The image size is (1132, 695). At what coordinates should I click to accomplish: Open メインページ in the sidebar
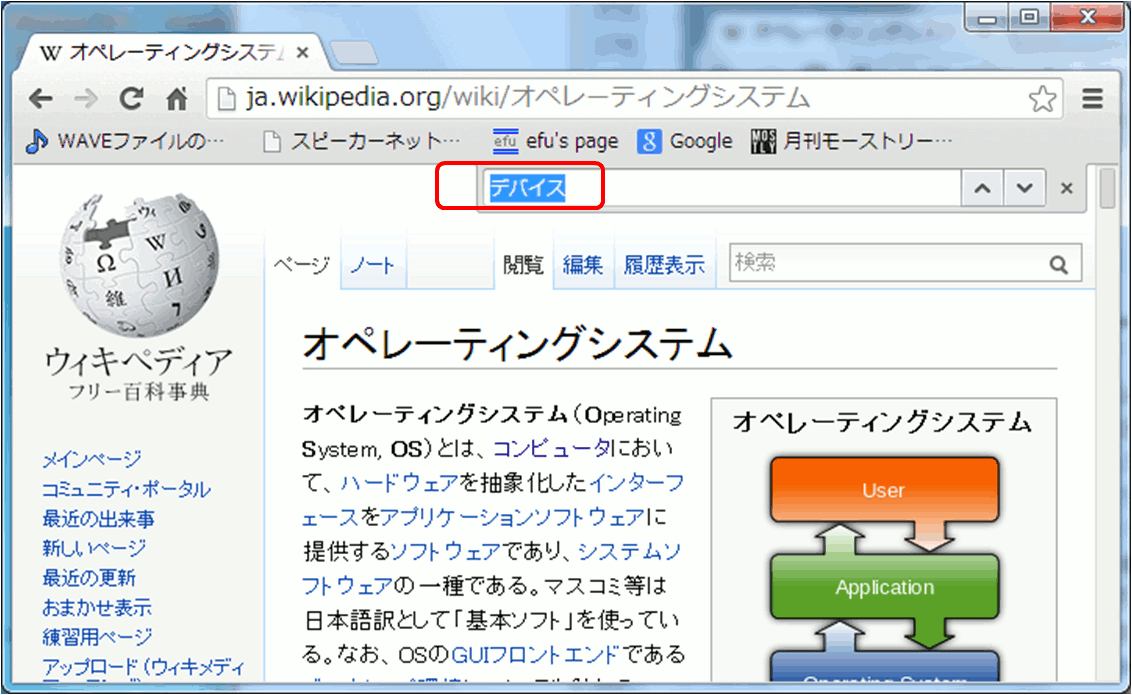[x=92, y=460]
